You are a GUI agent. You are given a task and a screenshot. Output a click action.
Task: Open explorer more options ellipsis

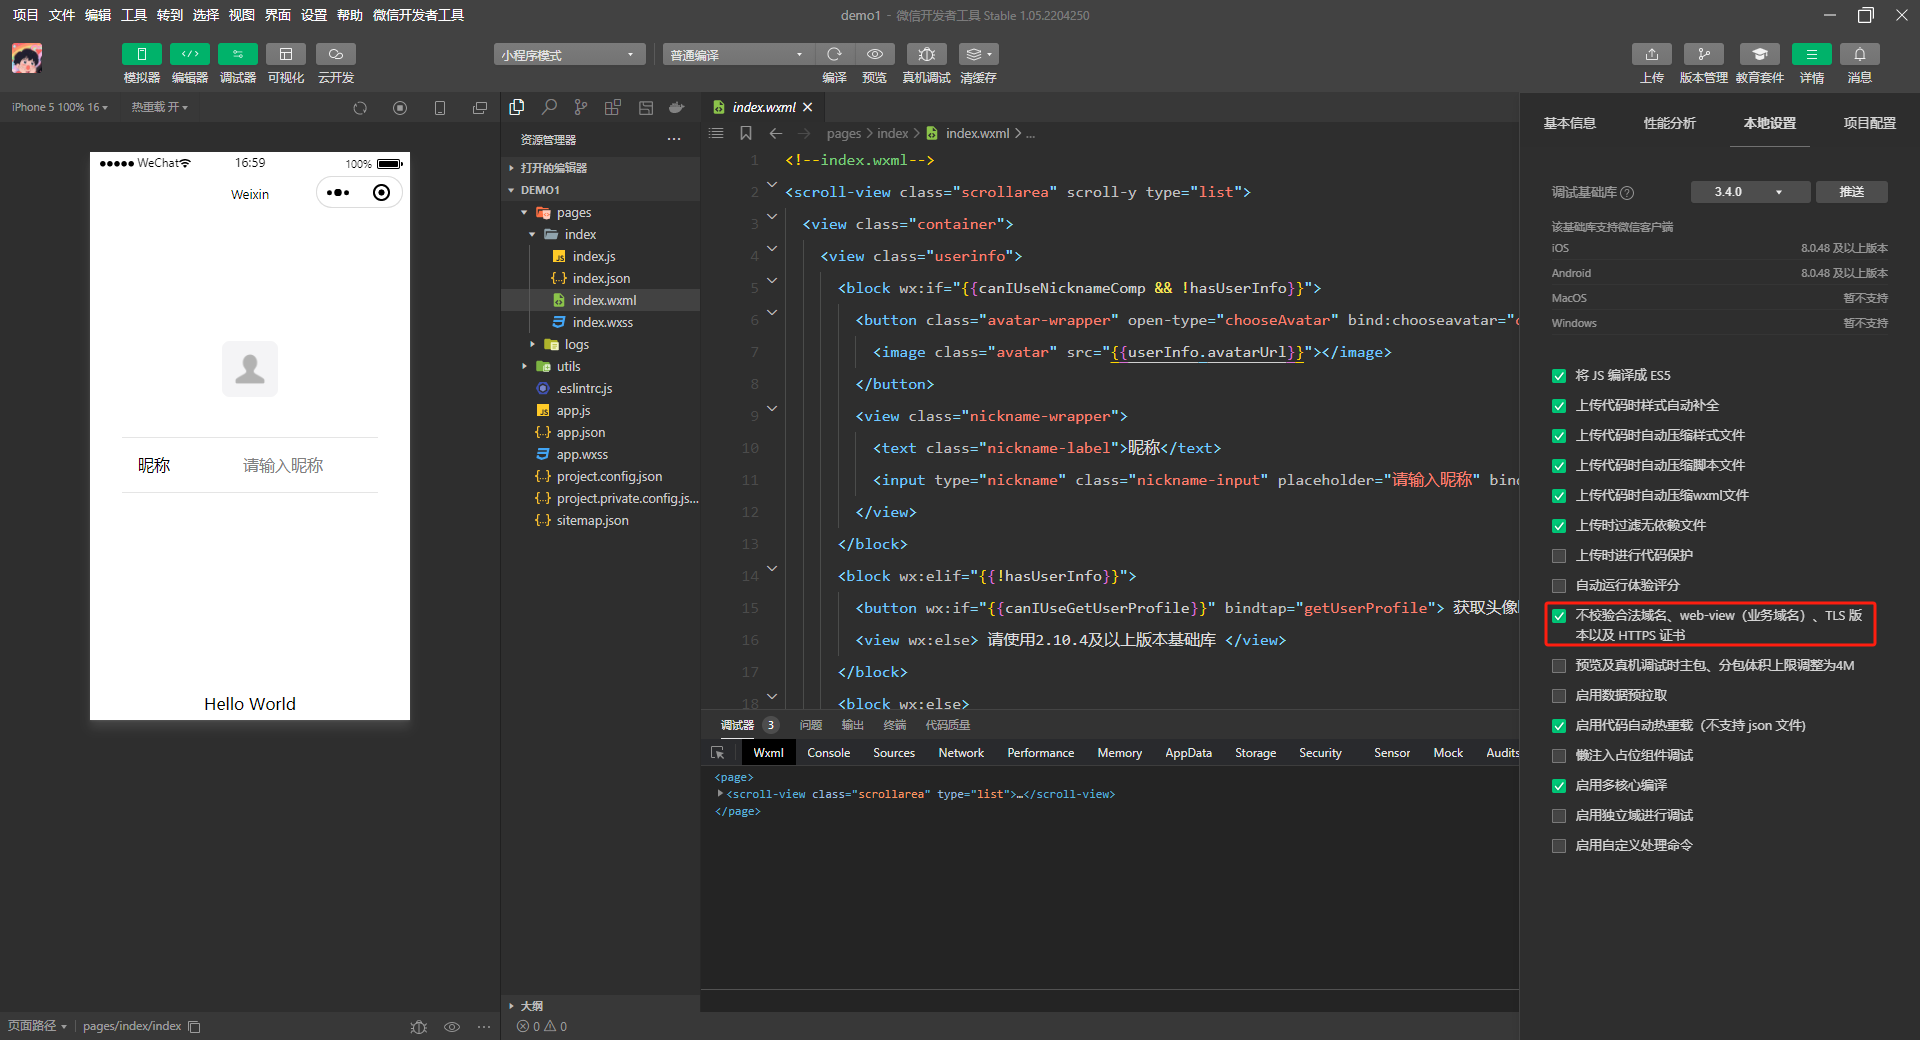click(674, 140)
